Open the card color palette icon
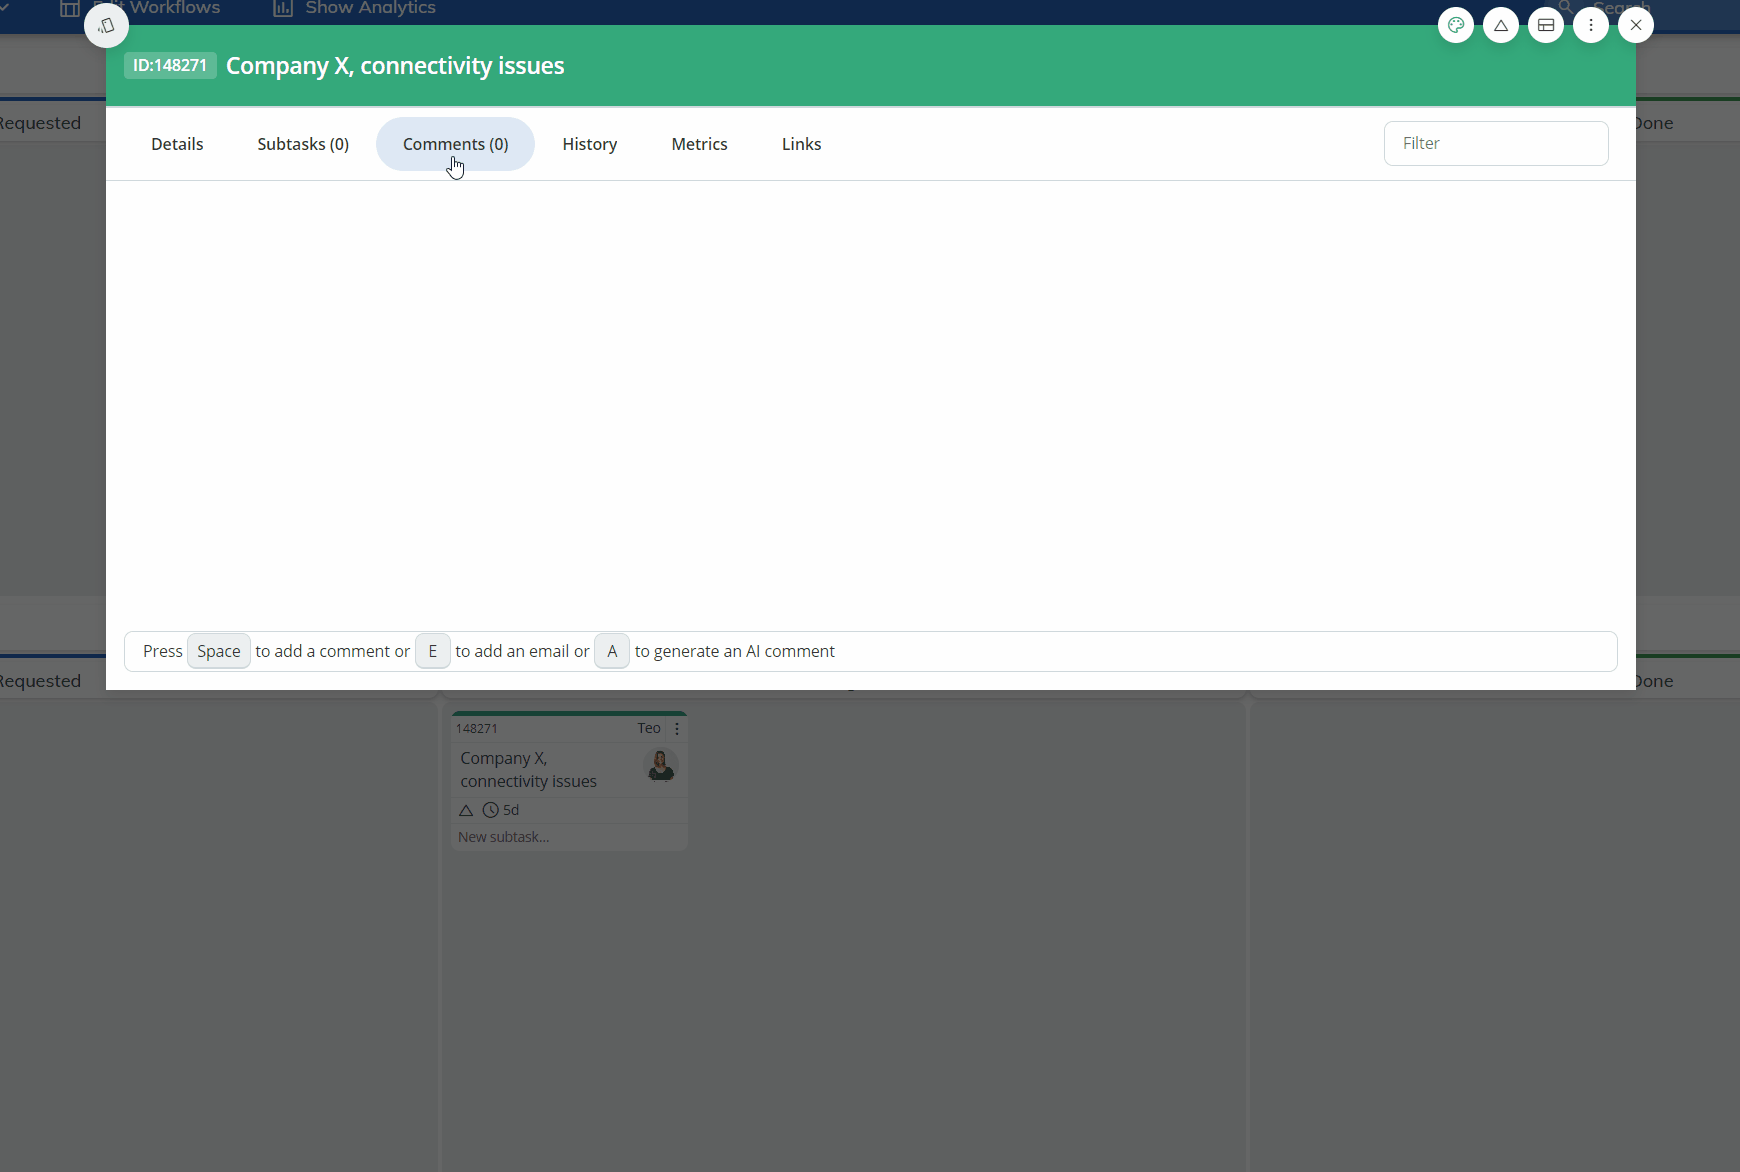The height and width of the screenshot is (1172, 1740). tap(1455, 25)
